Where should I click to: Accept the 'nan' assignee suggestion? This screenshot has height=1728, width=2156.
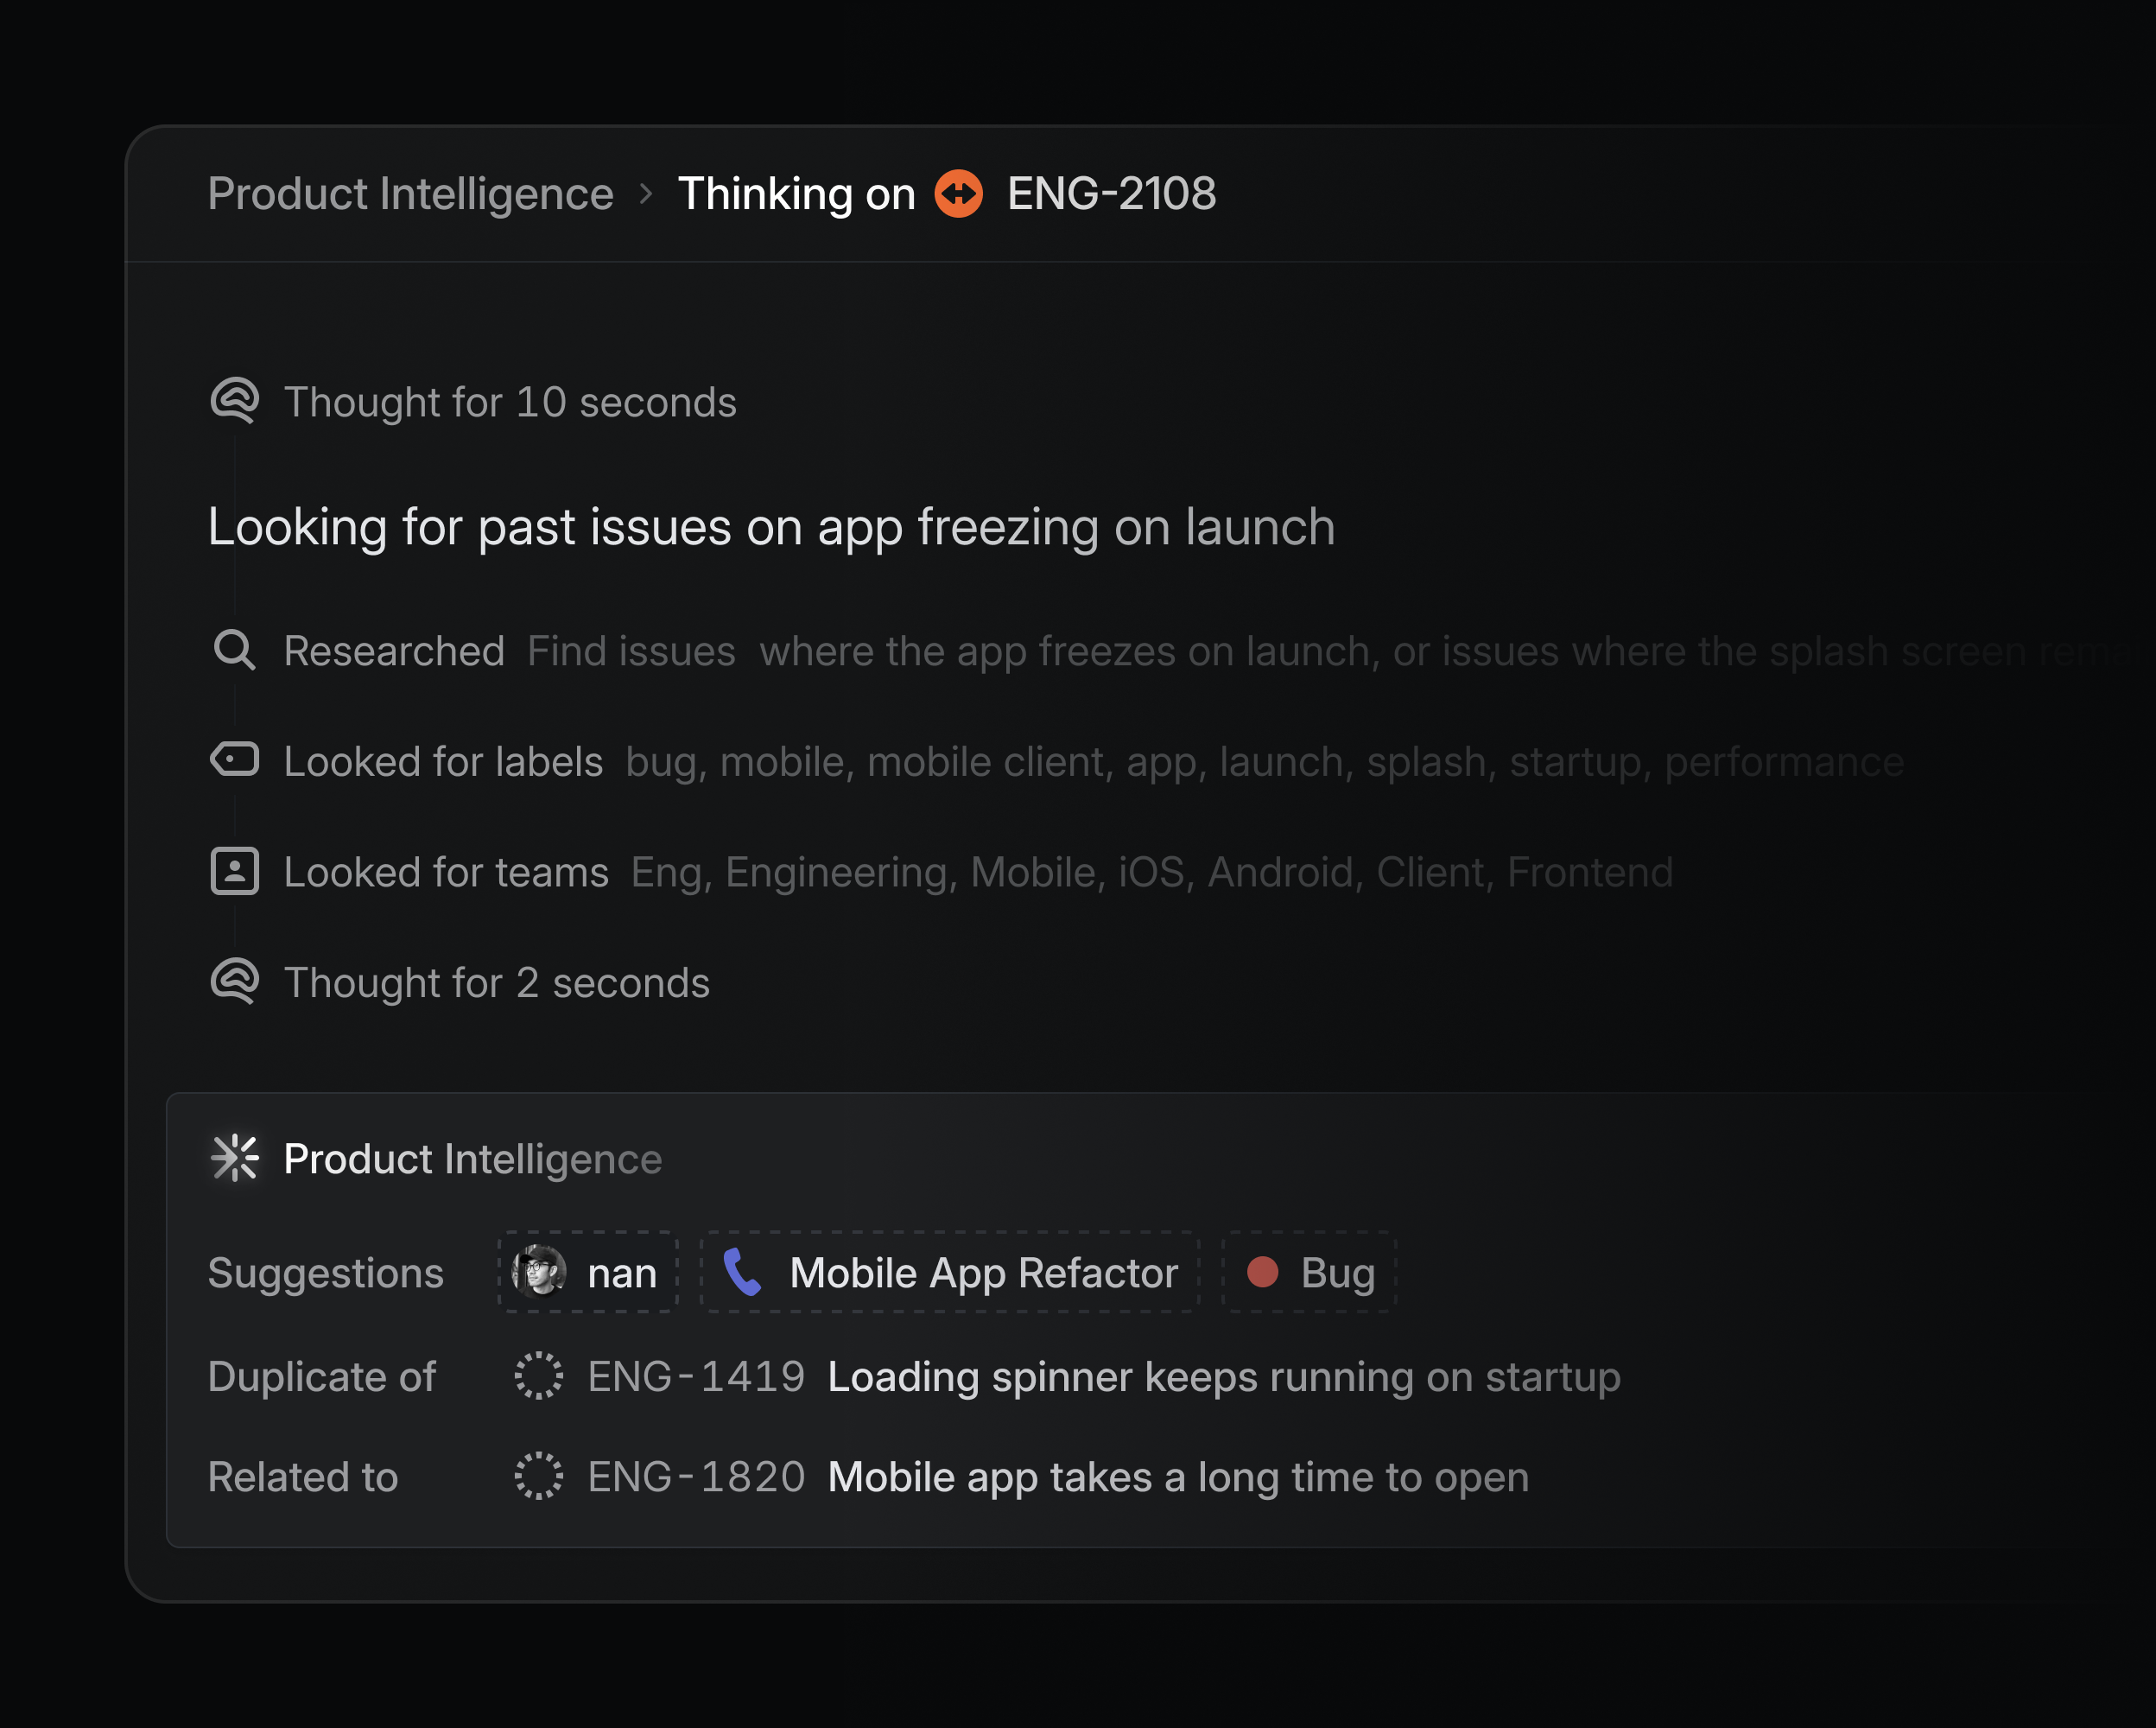[588, 1272]
